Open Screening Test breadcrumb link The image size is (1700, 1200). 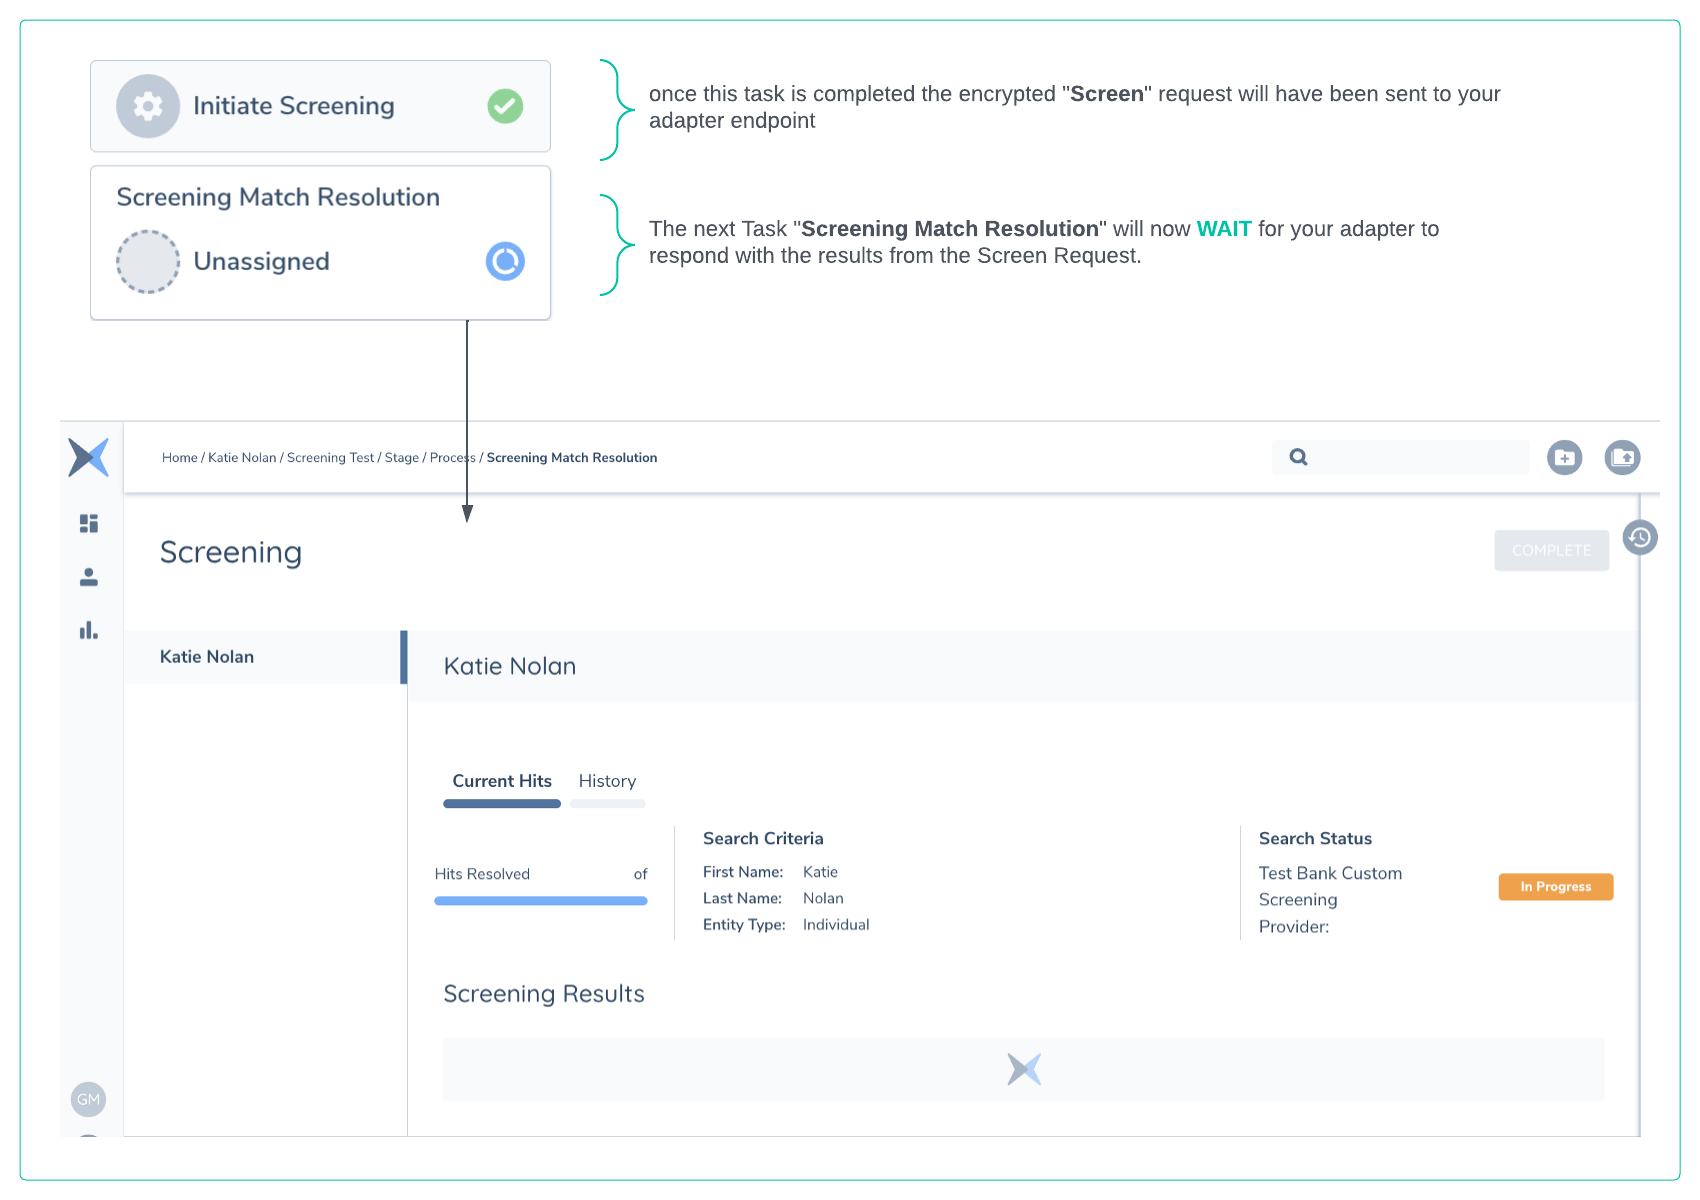click(x=330, y=458)
